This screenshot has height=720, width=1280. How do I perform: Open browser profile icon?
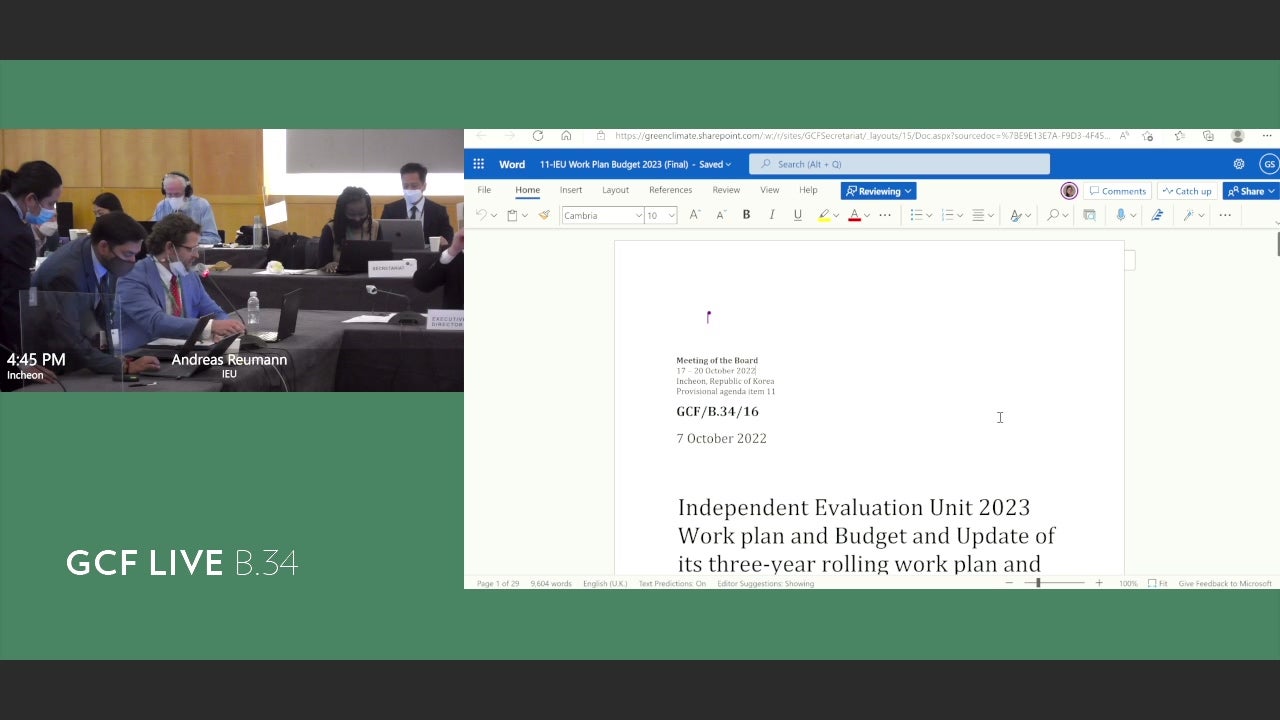click(1238, 136)
